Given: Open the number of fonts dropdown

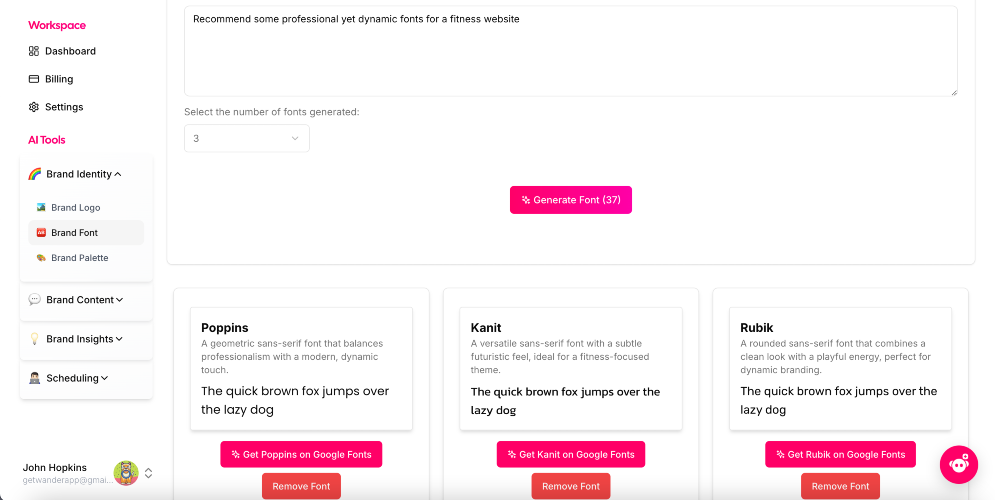Looking at the screenshot, I should [247, 138].
